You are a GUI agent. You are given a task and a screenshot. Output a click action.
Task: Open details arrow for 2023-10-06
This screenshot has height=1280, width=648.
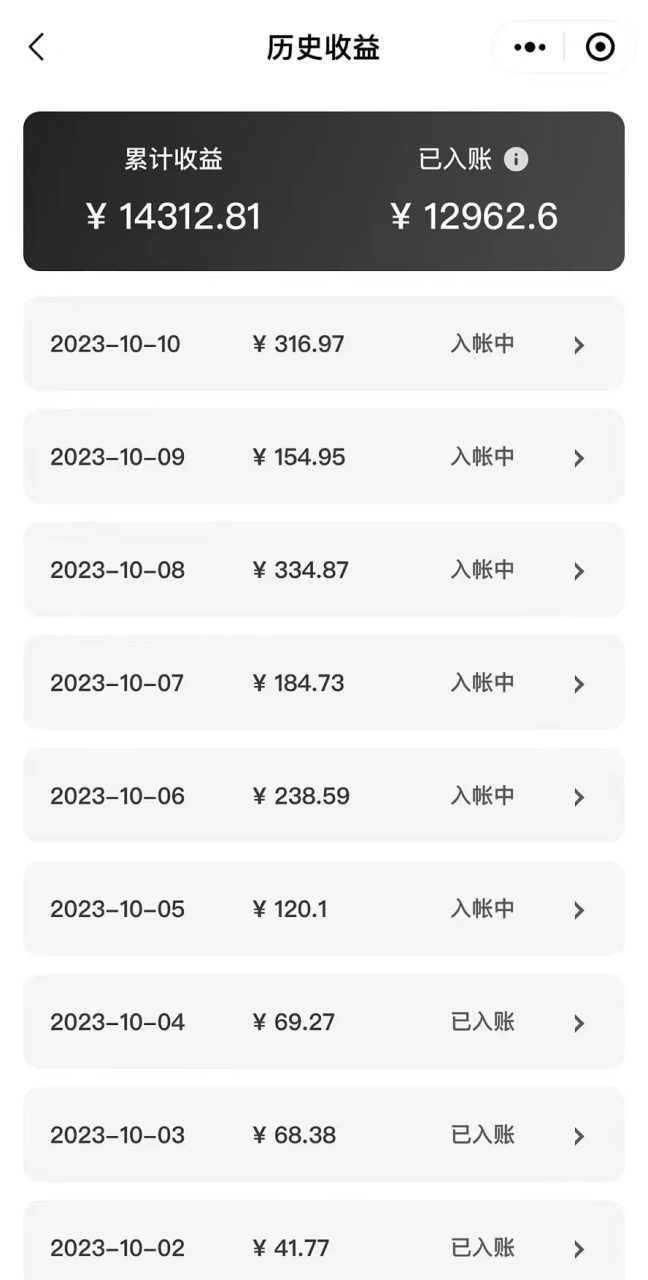coord(579,797)
